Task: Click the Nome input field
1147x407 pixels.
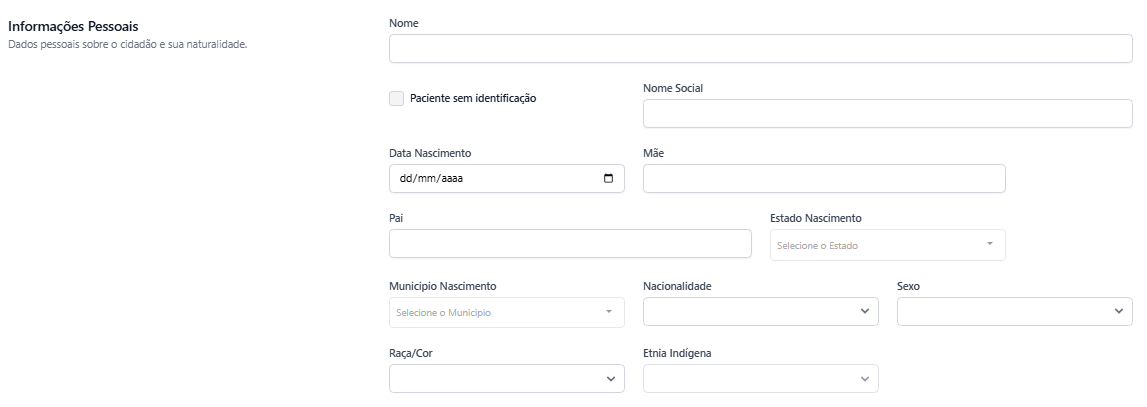Action: point(761,48)
